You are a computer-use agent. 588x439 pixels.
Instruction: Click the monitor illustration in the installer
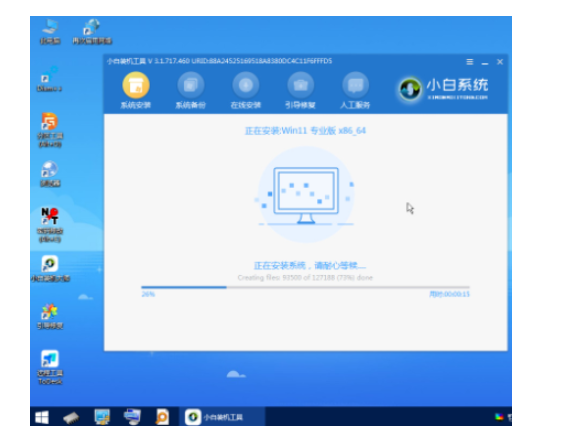pyautogui.click(x=306, y=195)
